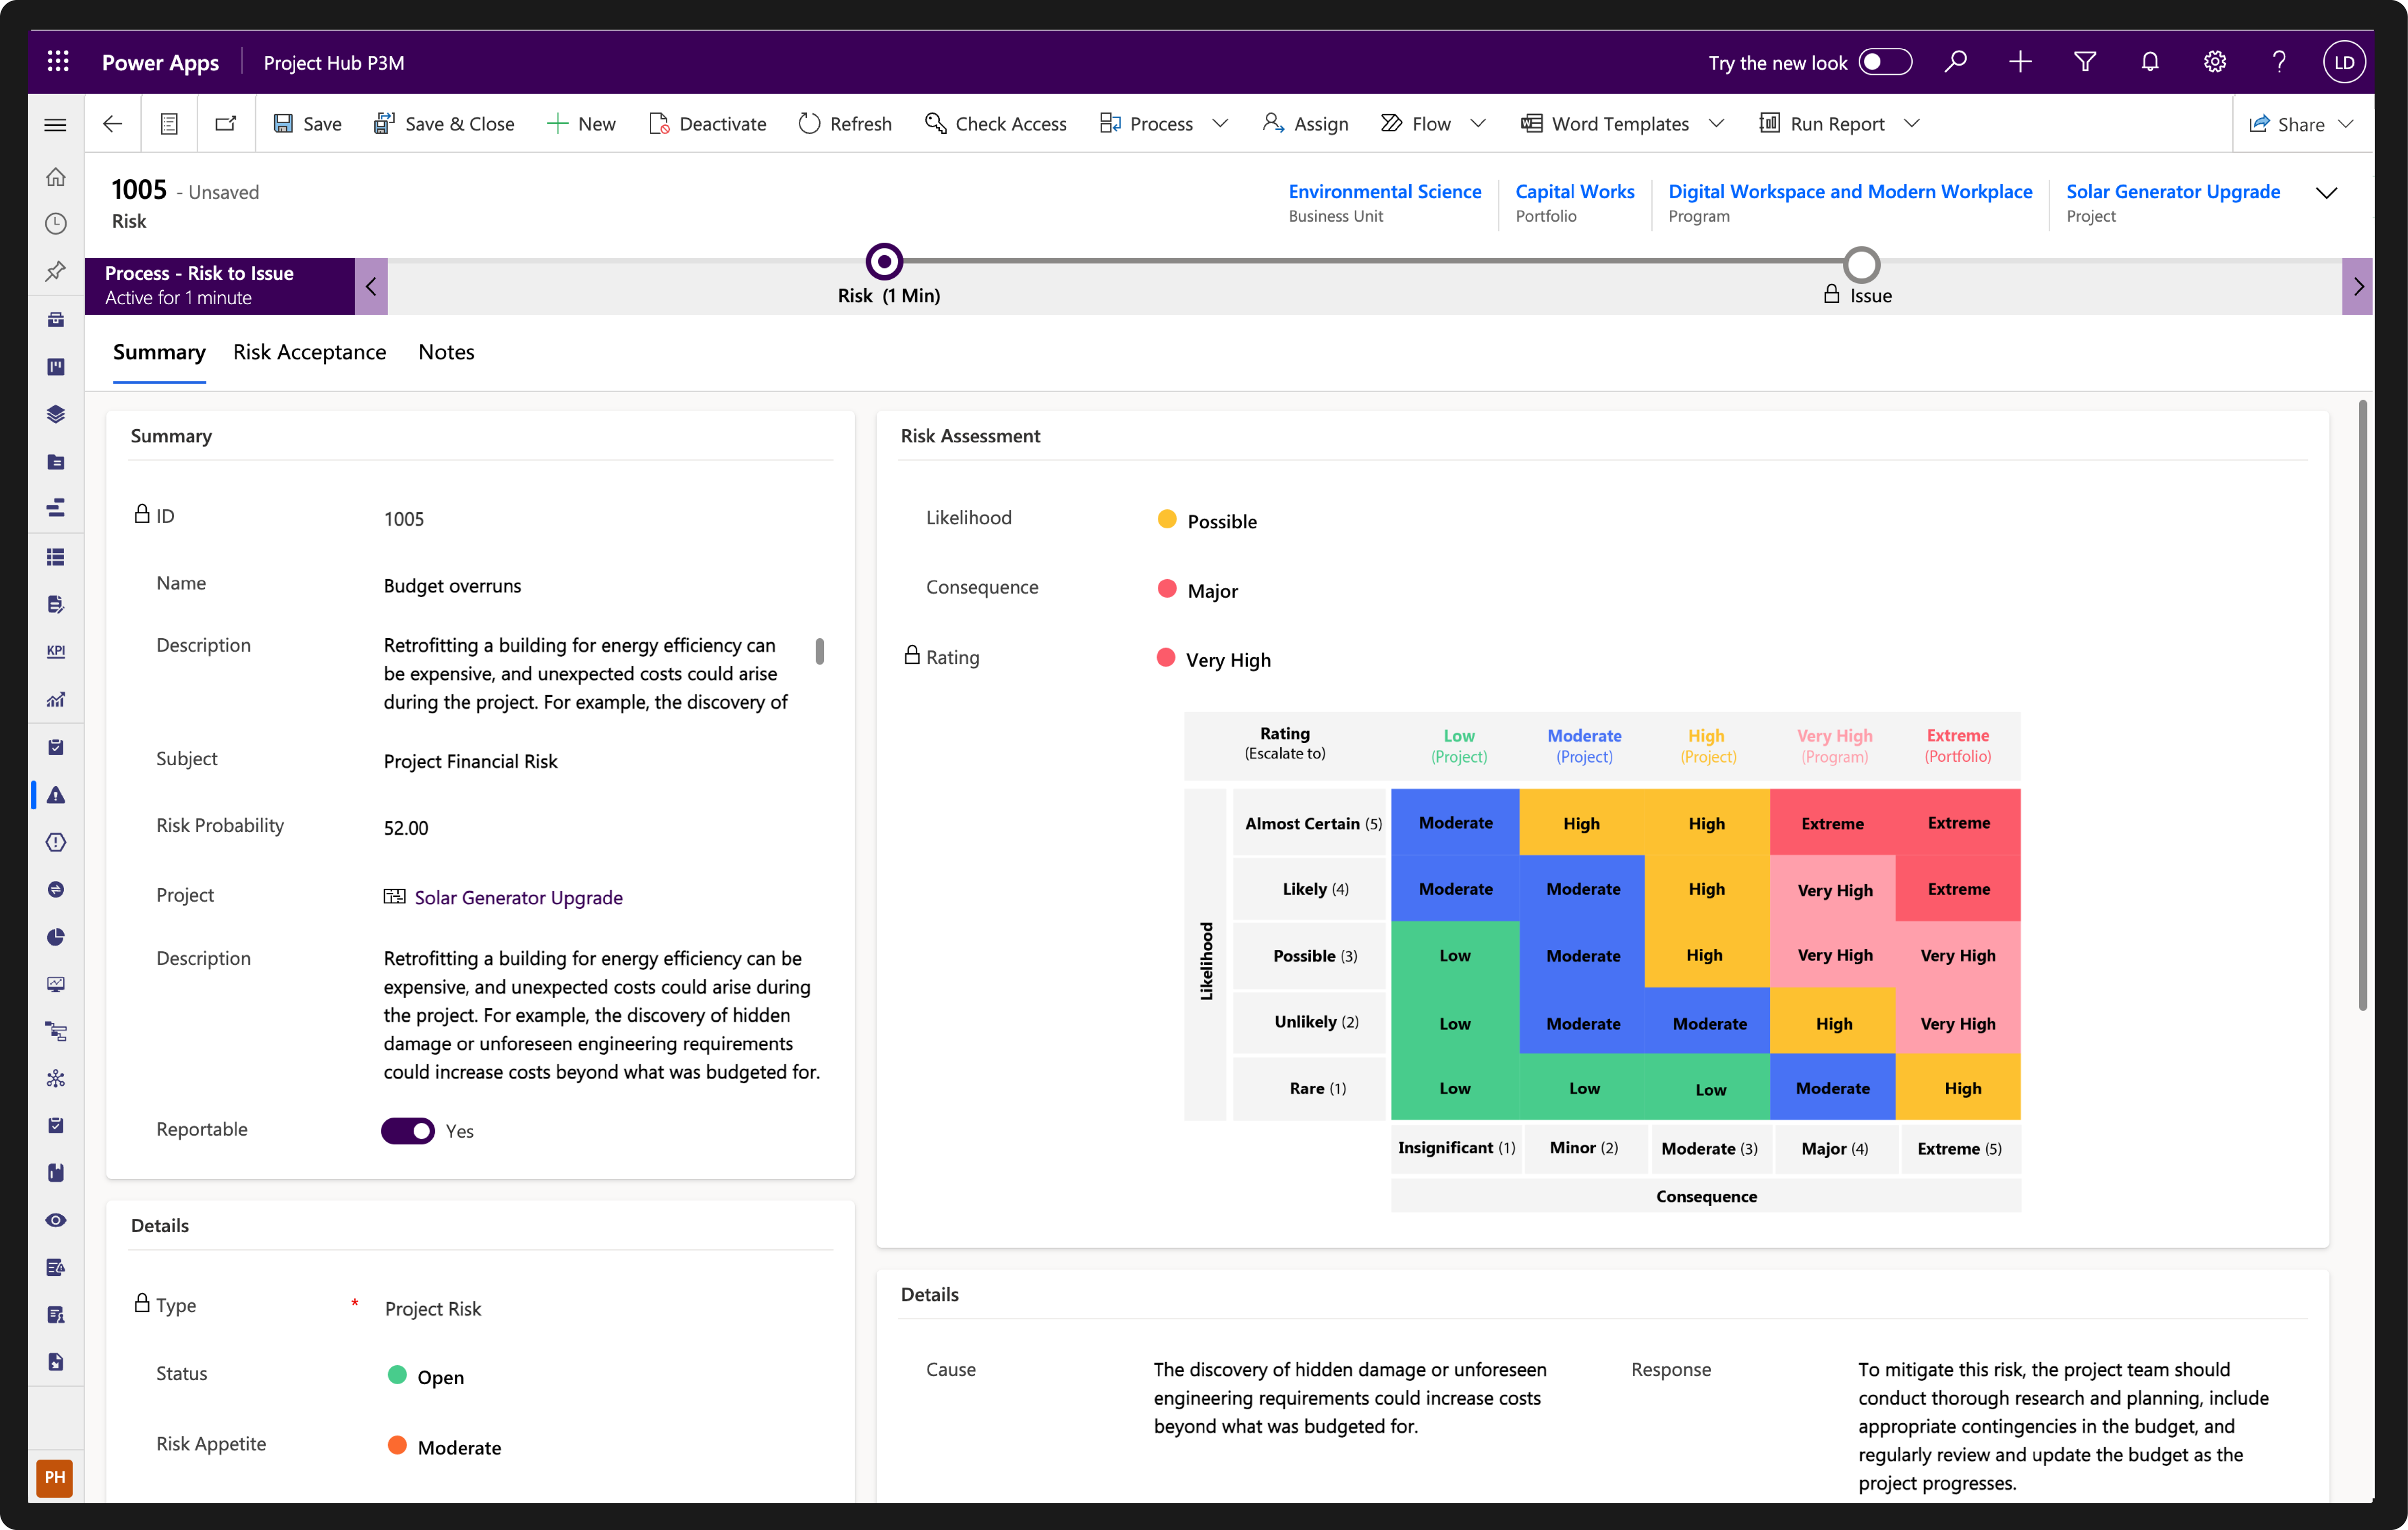Open the advanced find filter icon
The width and height of the screenshot is (2408, 1530).
click(x=2085, y=62)
